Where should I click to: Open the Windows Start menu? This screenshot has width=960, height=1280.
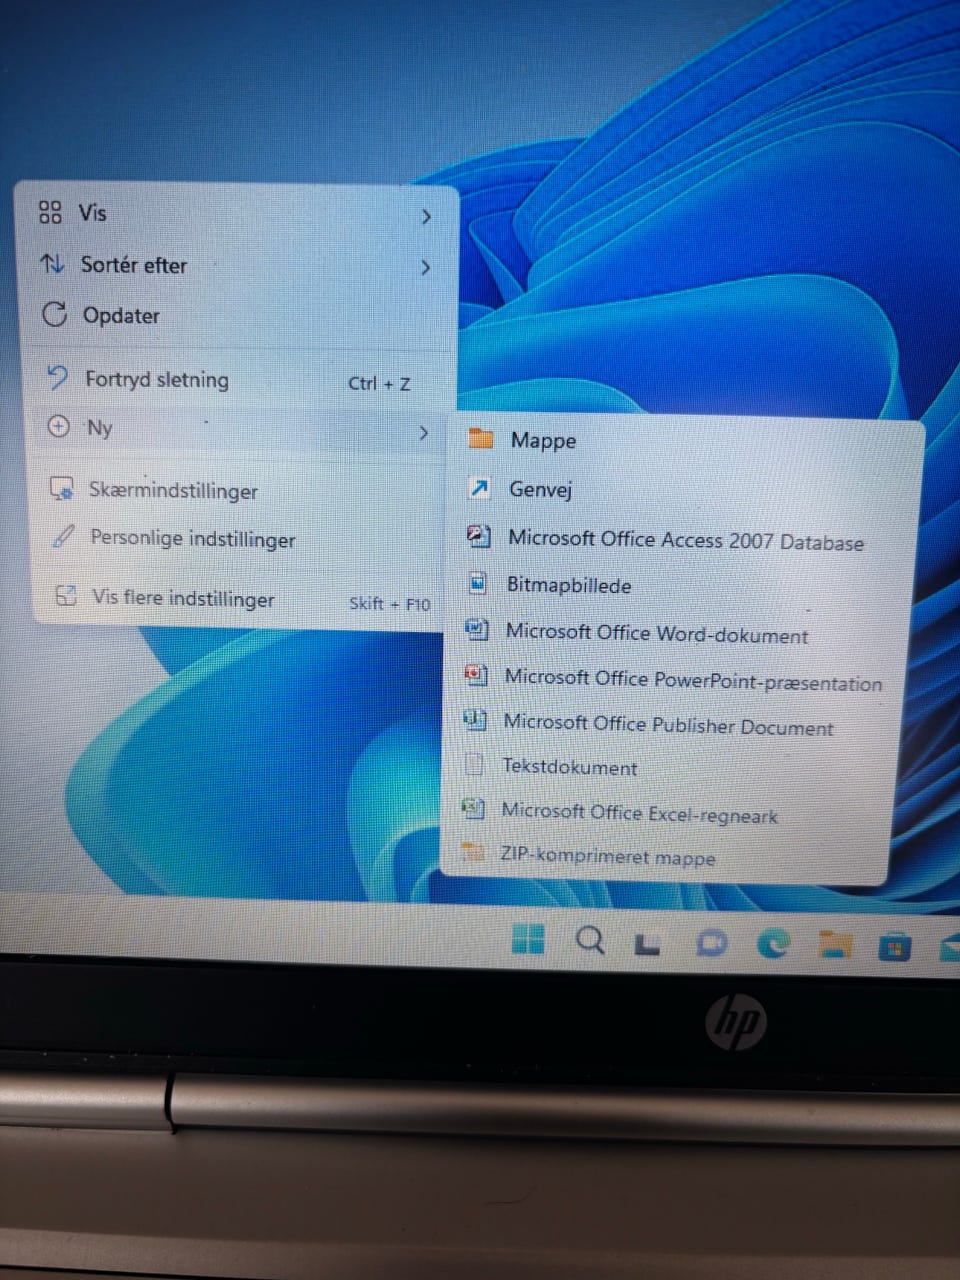528,938
